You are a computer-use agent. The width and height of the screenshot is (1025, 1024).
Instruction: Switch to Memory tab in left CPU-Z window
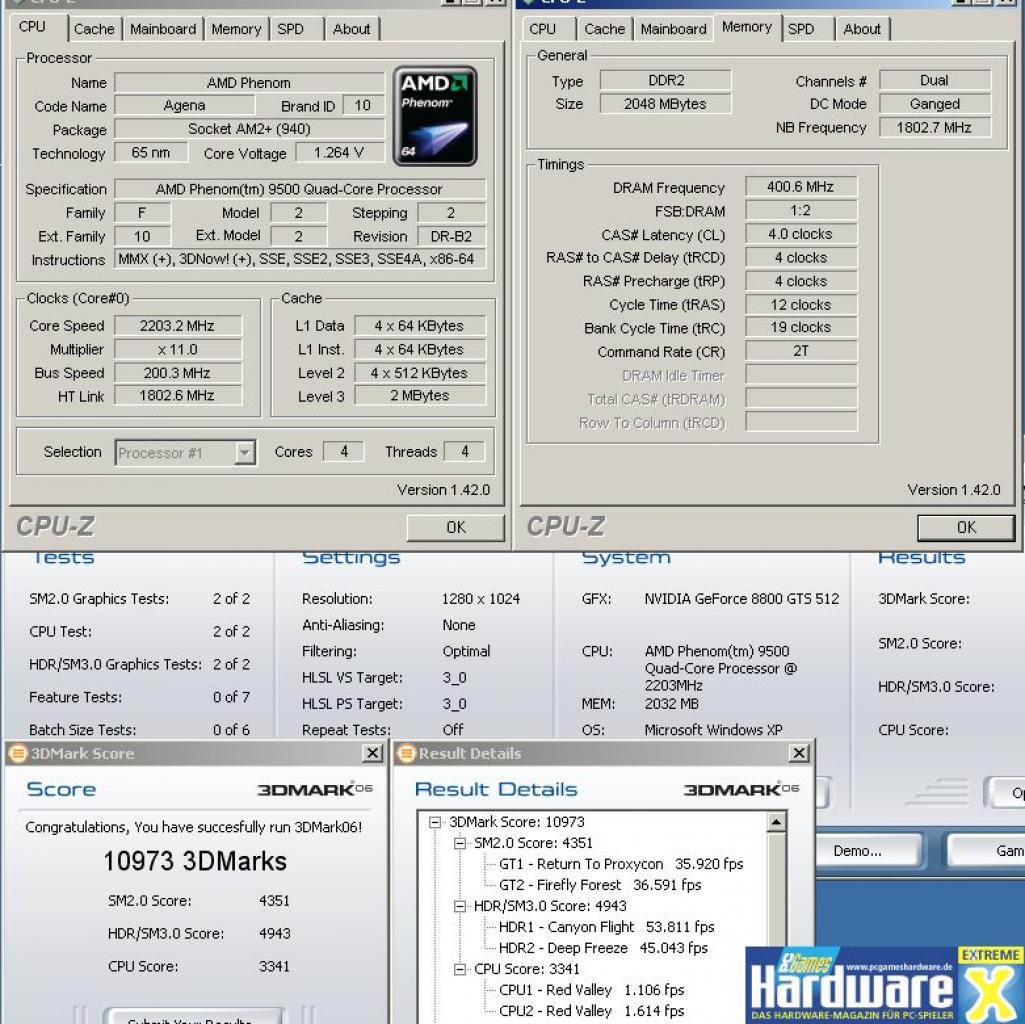pos(236,29)
